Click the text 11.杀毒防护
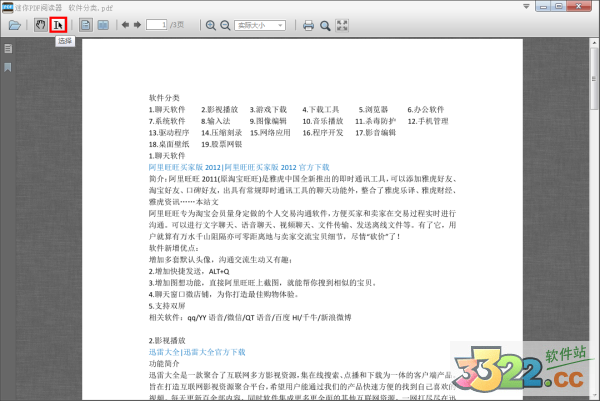The image size is (600, 401). tap(375, 121)
